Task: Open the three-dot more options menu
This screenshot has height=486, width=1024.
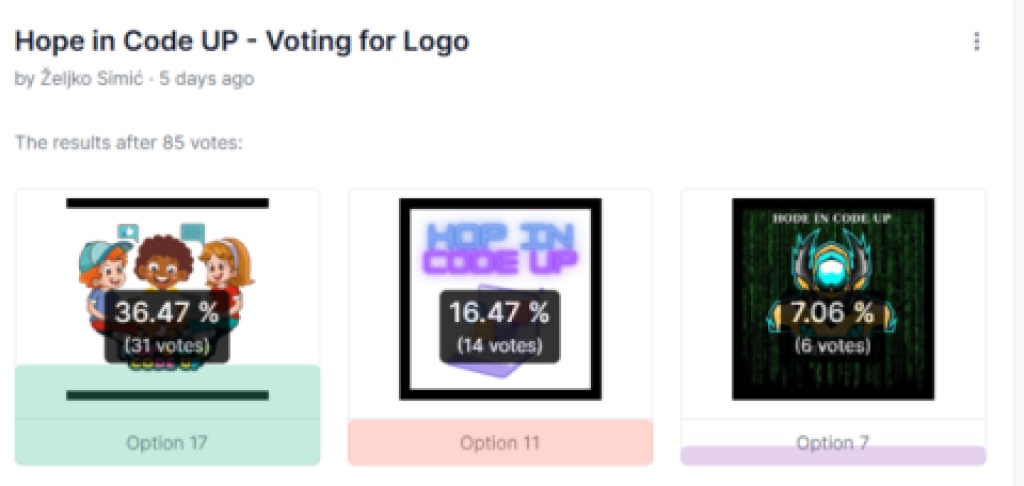Action: [x=976, y=42]
